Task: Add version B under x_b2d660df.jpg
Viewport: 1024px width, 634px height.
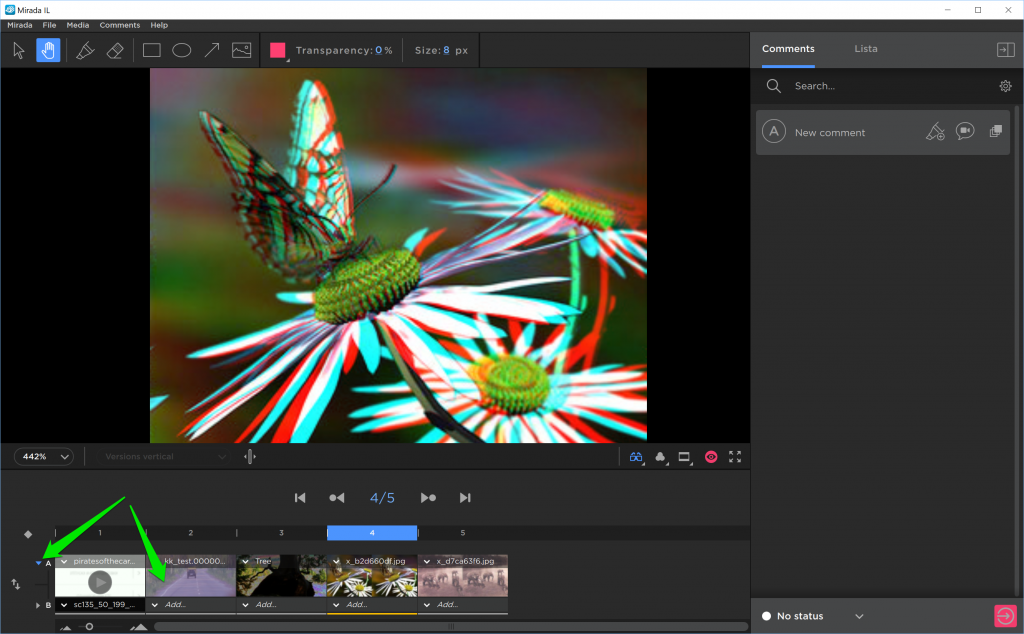Action: 357,605
